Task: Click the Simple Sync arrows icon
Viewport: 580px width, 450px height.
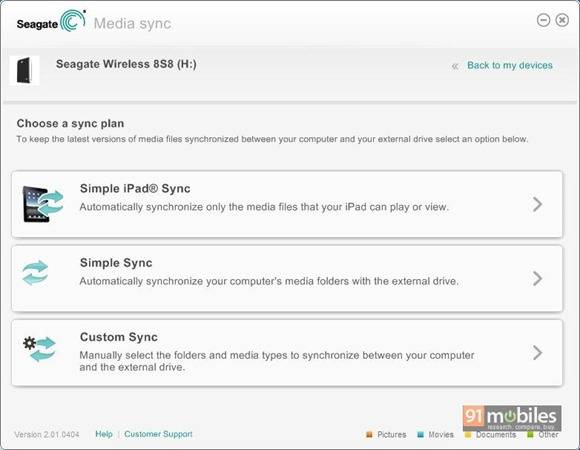Action: click(35, 273)
